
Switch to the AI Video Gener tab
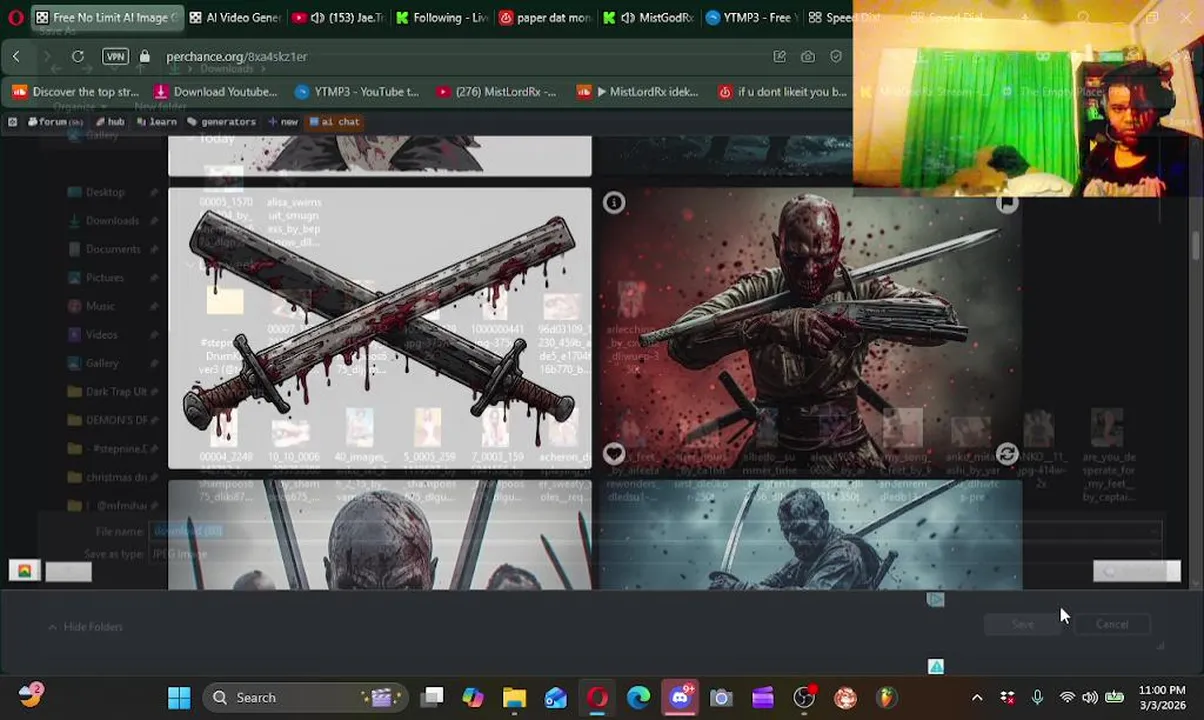click(x=235, y=18)
